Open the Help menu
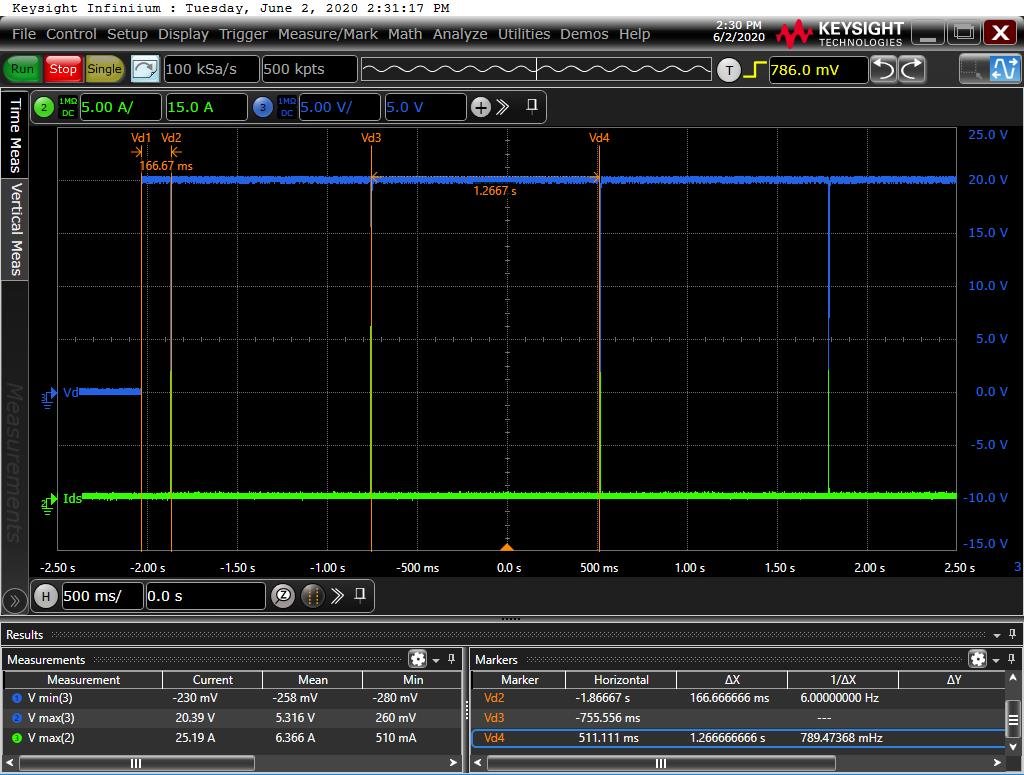1024x775 pixels. pos(634,34)
